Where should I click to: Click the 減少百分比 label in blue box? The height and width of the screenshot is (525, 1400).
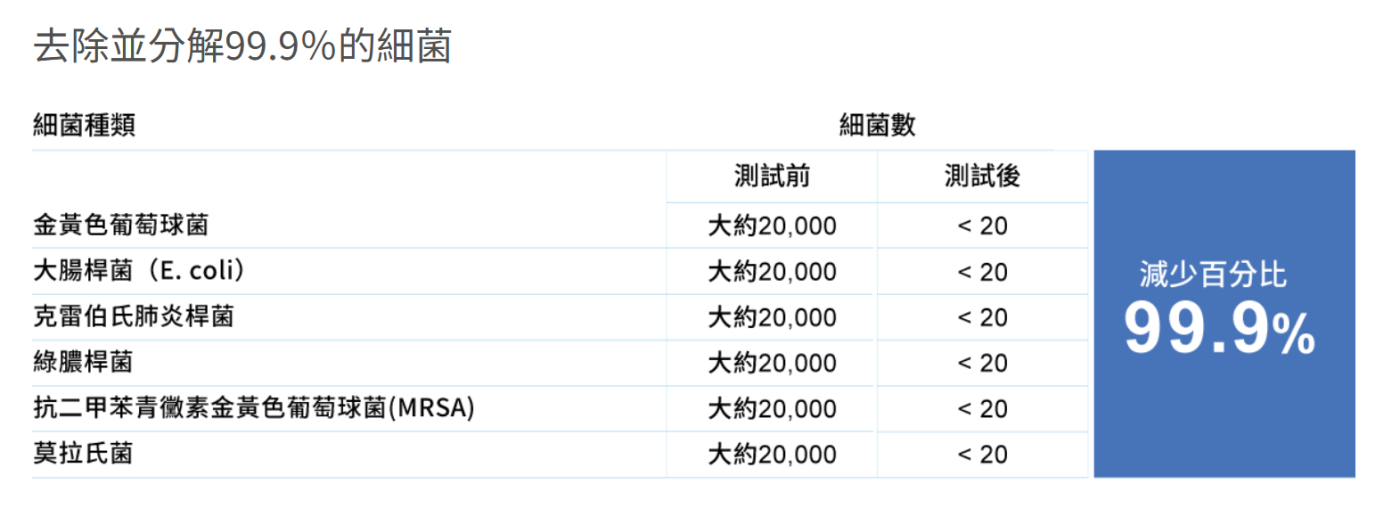pyautogui.click(x=1213, y=275)
